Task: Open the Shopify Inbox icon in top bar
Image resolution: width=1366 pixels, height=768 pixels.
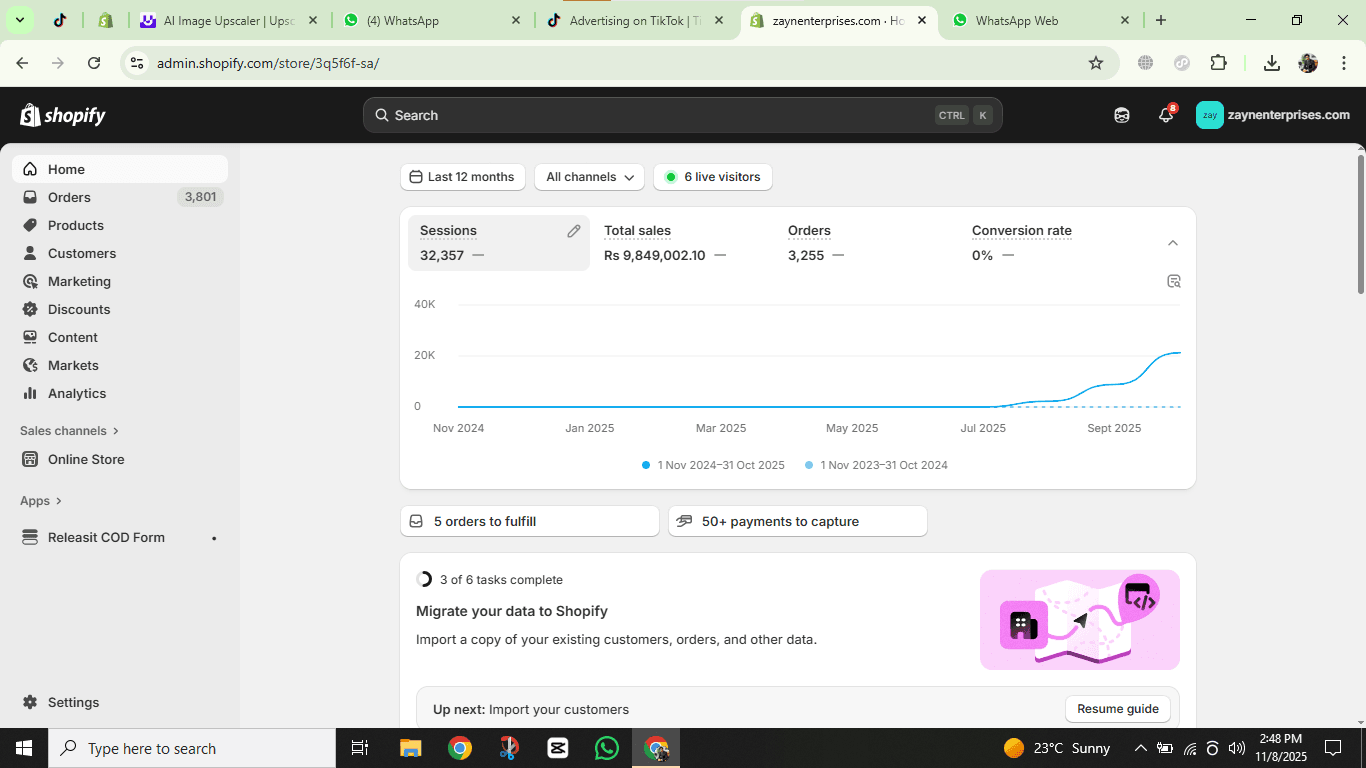Action: pos(1121,114)
